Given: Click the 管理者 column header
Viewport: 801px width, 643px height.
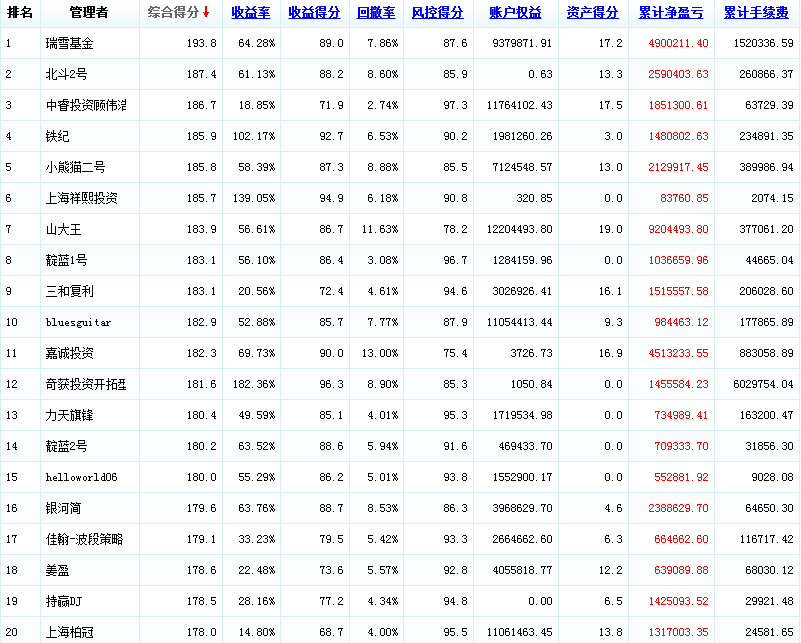Looking at the screenshot, I should (x=89, y=12).
